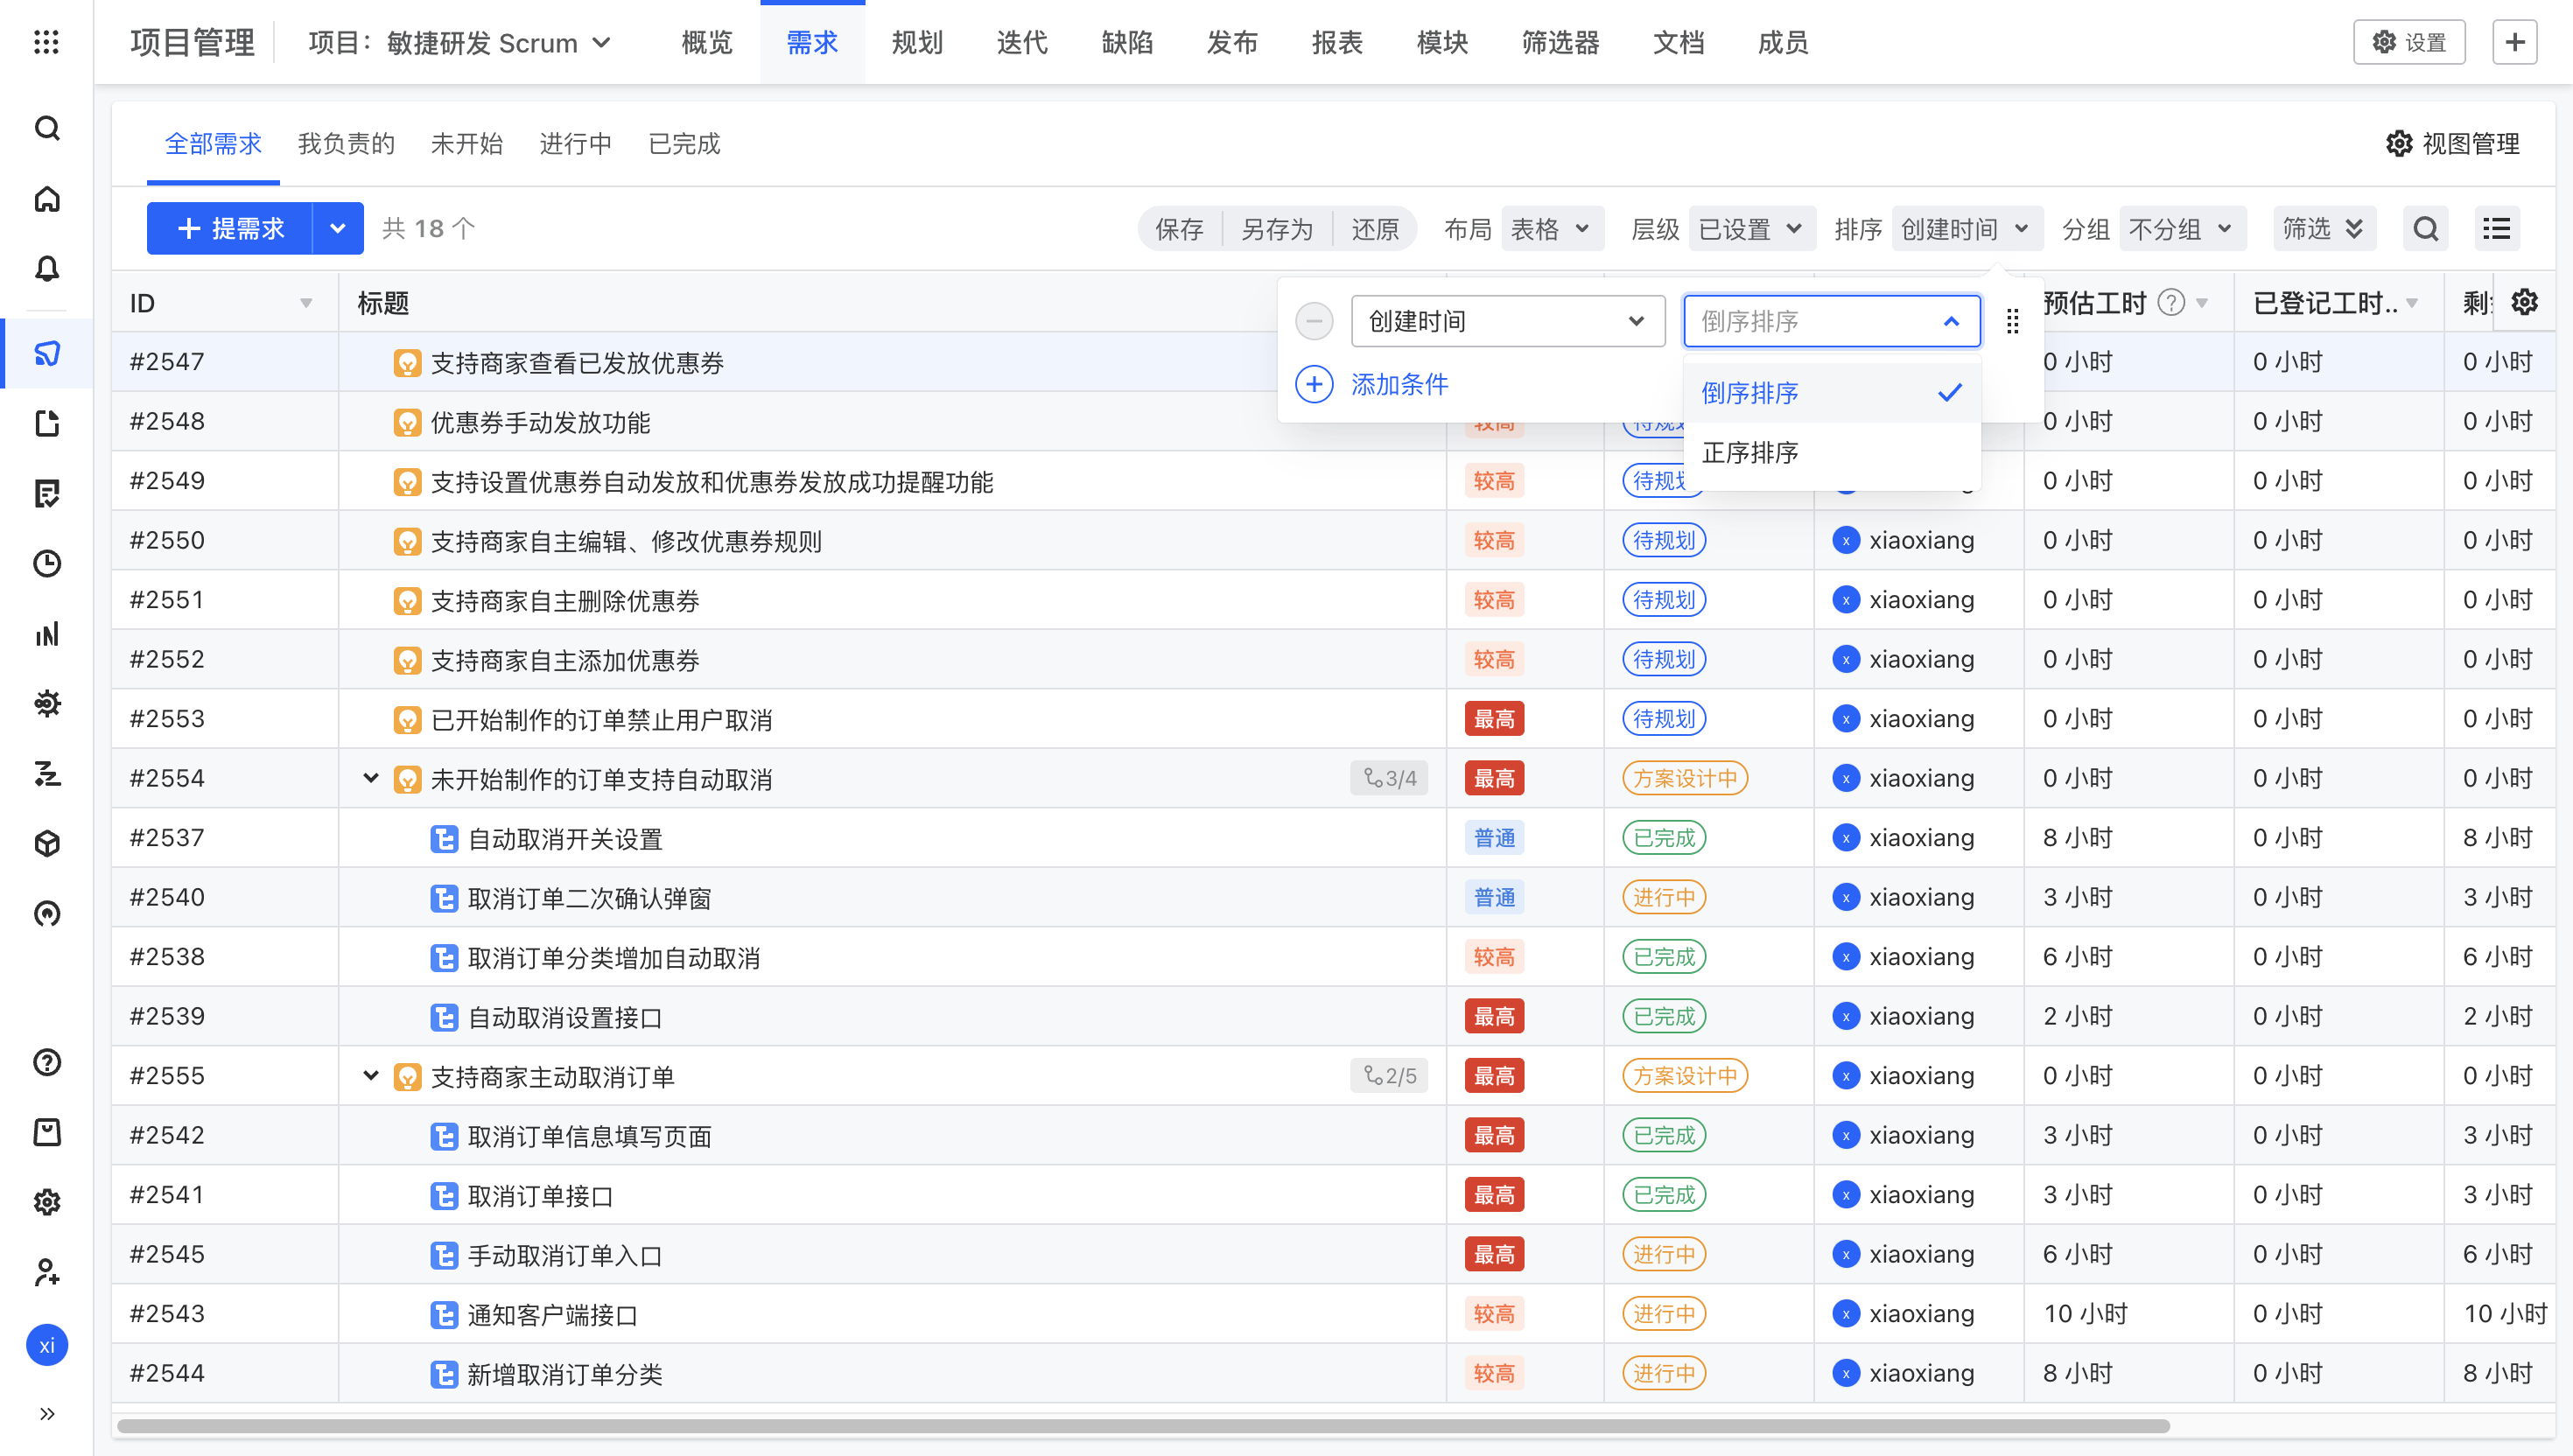
Task: Remove the sort condition with minus icon
Action: pos(1313,321)
